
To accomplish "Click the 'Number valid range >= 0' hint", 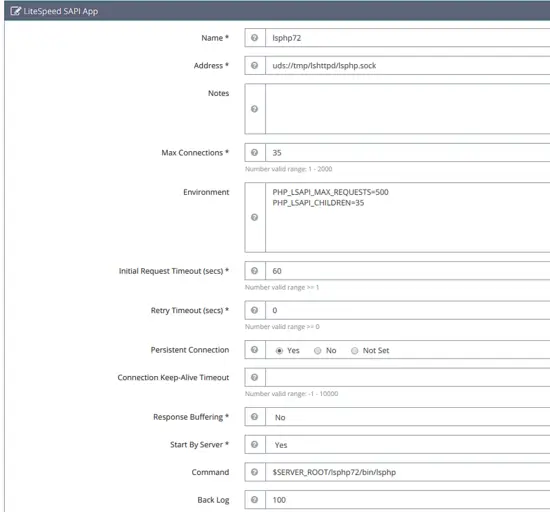I will pyautogui.click(x=282, y=326).
